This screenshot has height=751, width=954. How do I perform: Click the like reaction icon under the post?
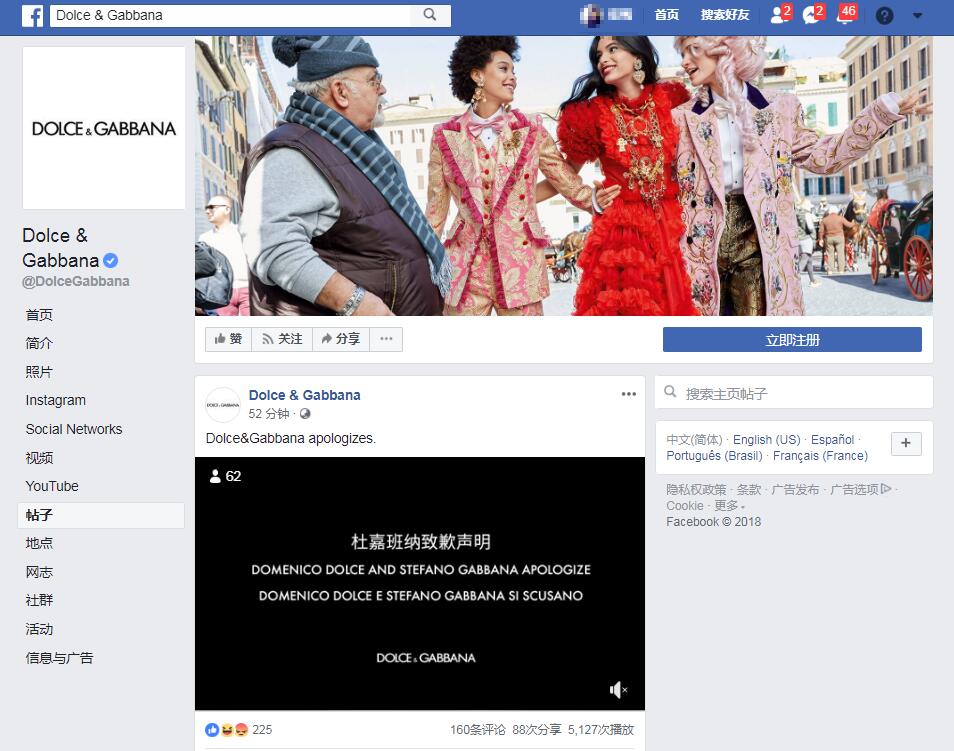click(x=212, y=730)
